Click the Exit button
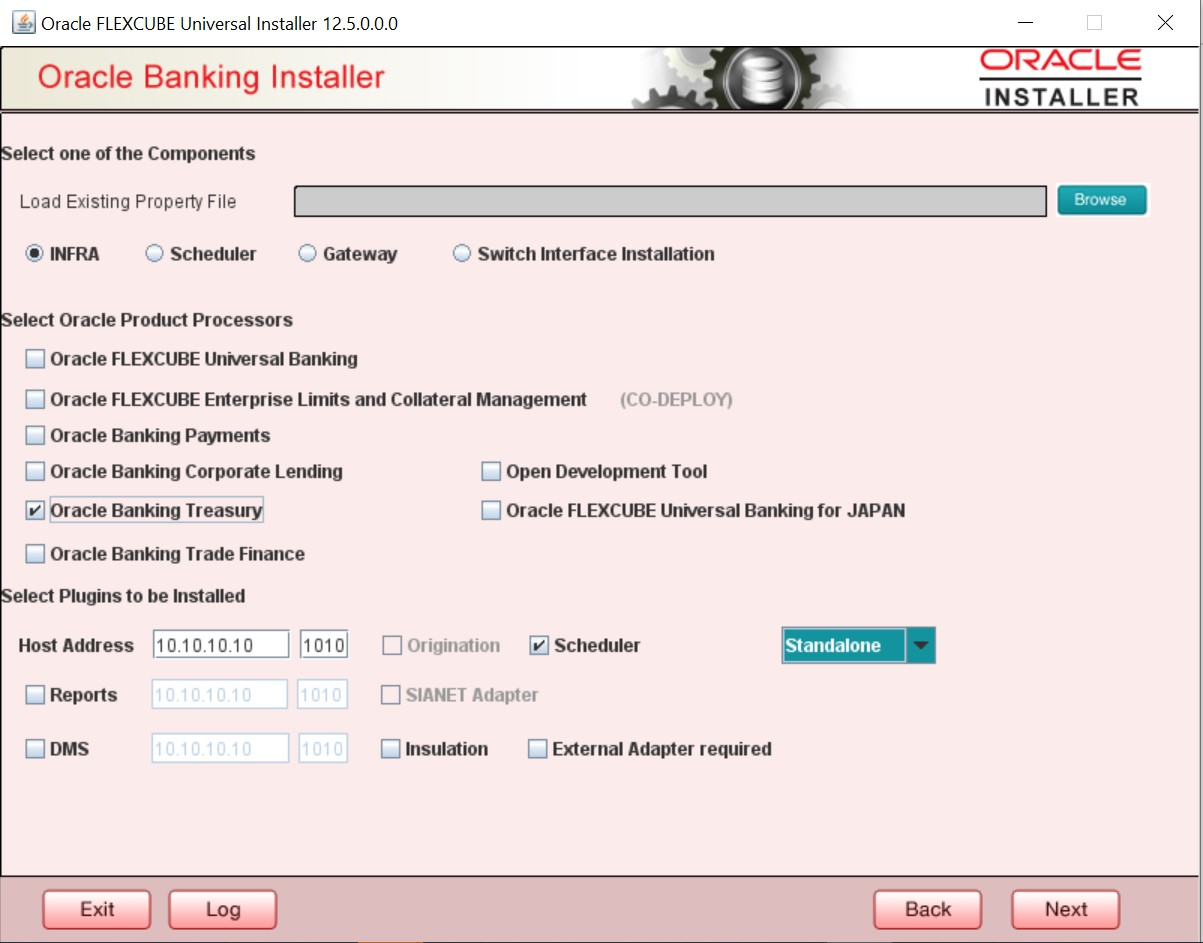 [97, 909]
